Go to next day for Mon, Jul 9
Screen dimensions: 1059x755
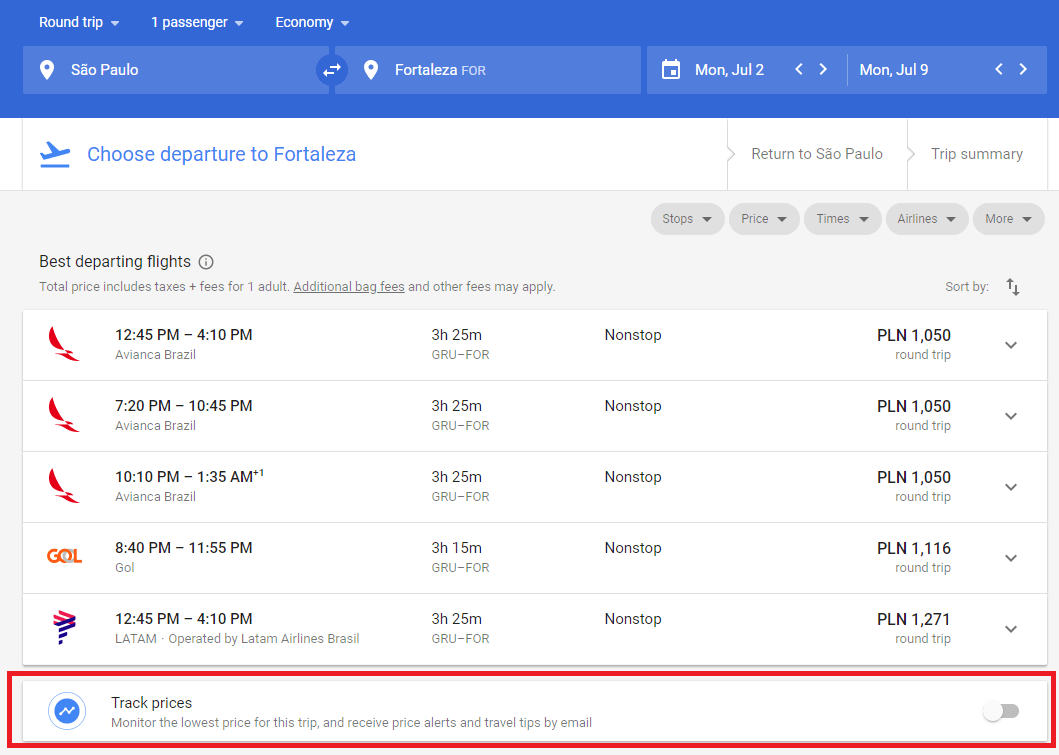tap(1023, 69)
